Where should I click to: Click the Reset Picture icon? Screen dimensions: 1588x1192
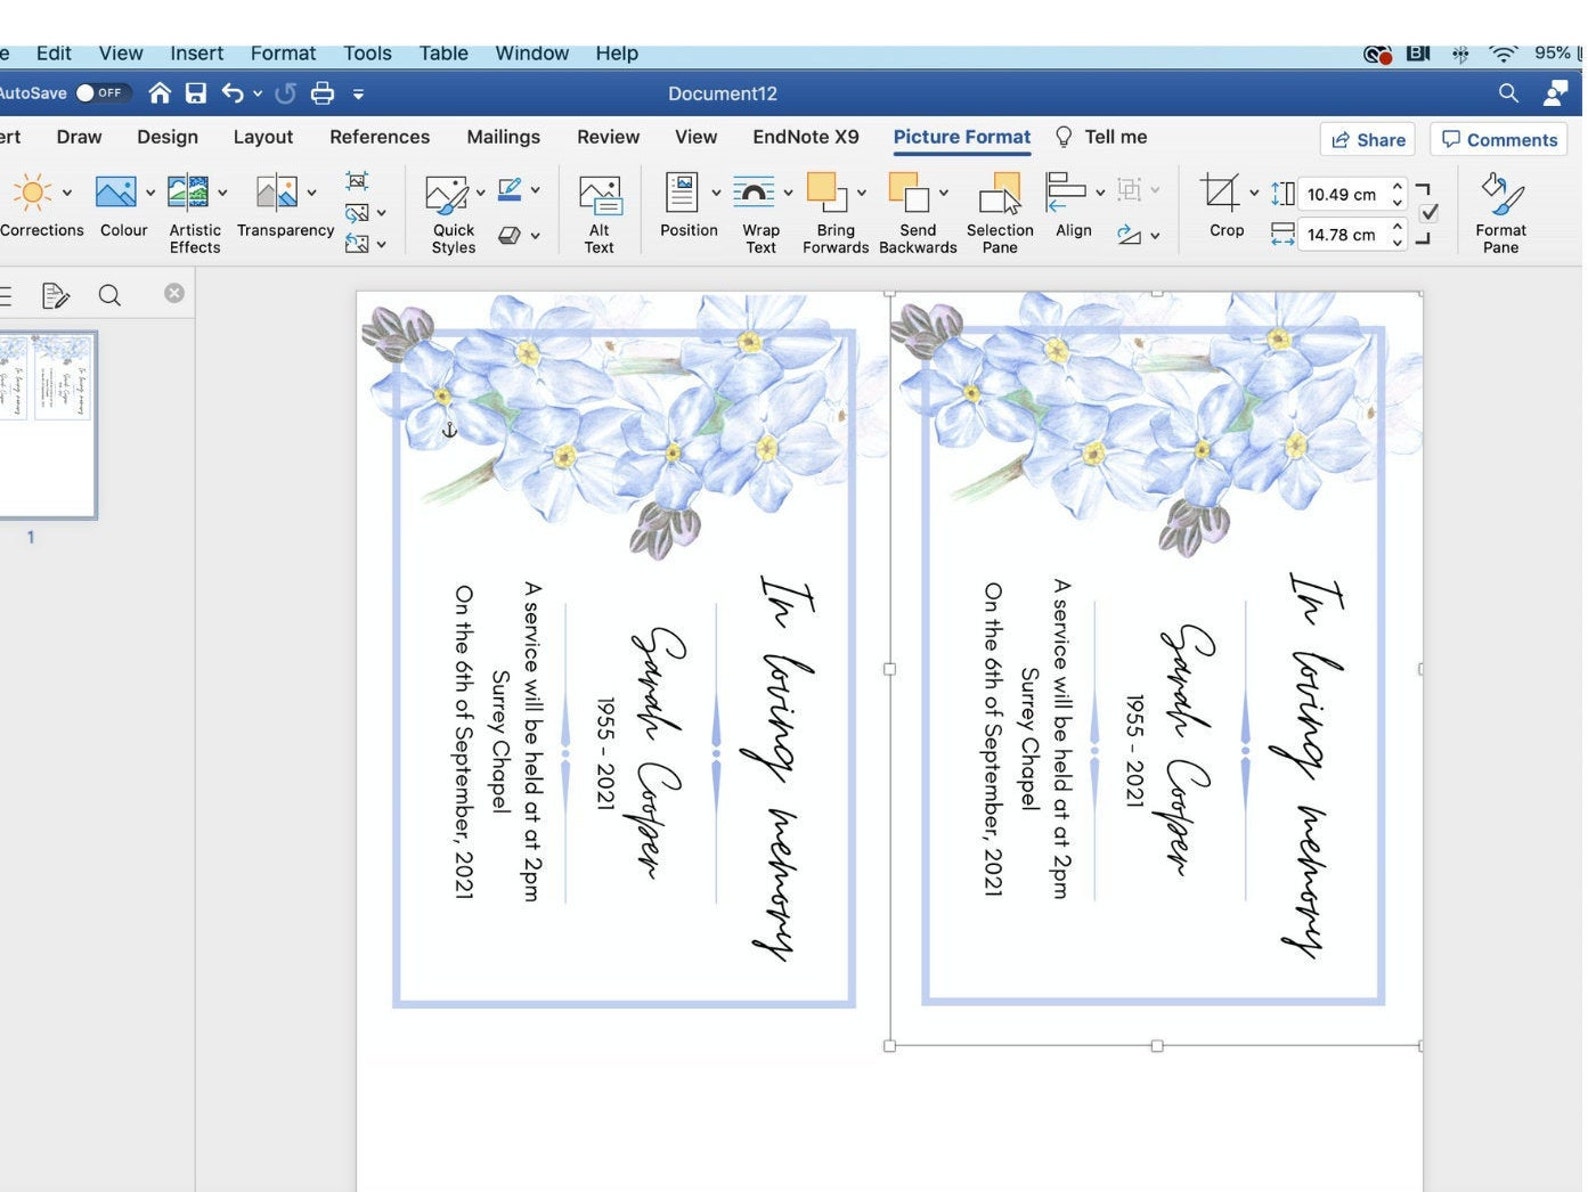click(357, 243)
